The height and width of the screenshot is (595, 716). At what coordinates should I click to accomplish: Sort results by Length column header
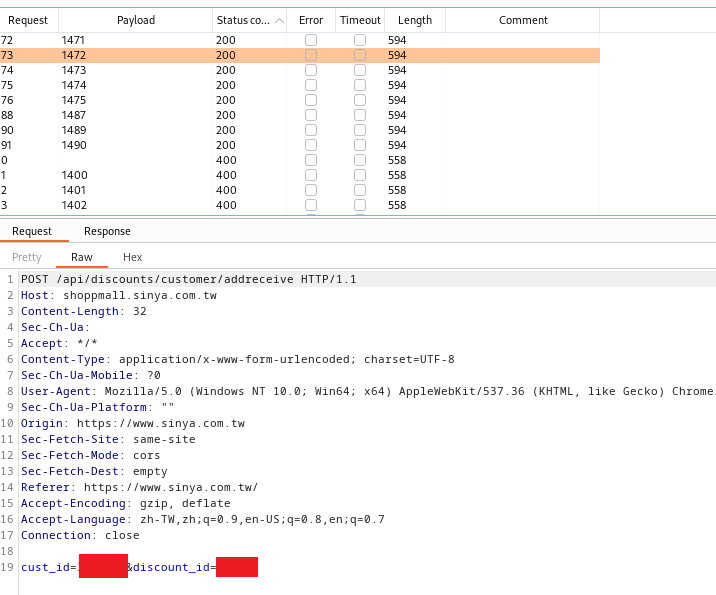point(415,20)
